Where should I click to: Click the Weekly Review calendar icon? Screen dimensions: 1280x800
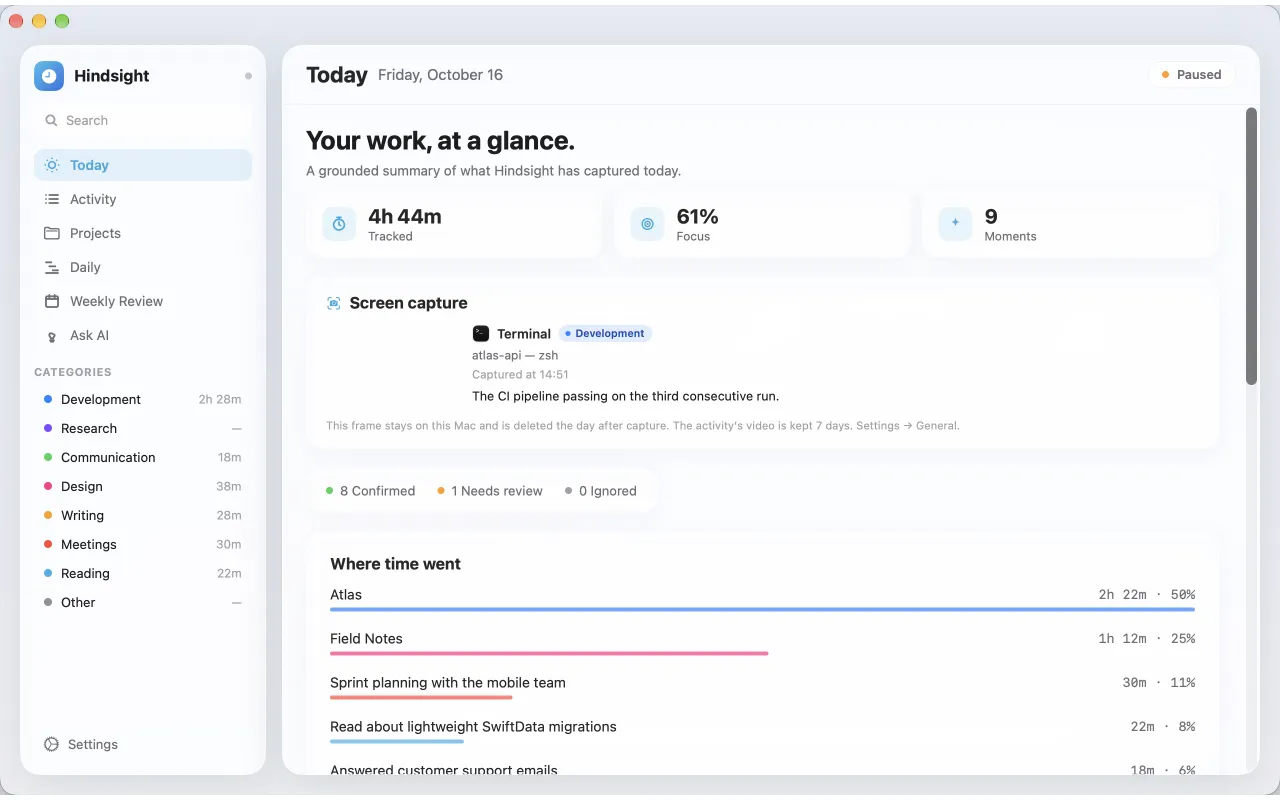(x=52, y=301)
